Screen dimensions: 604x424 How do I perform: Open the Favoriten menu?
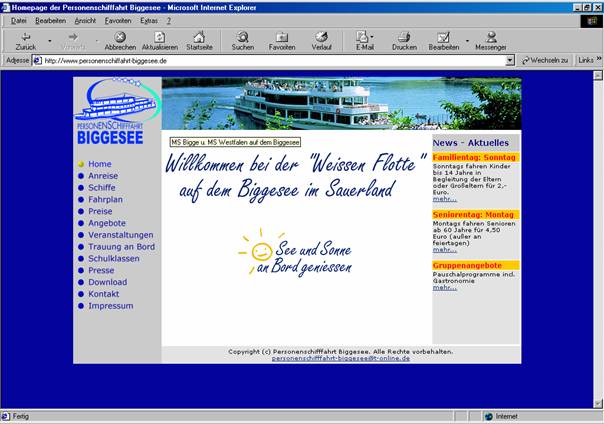(118, 21)
